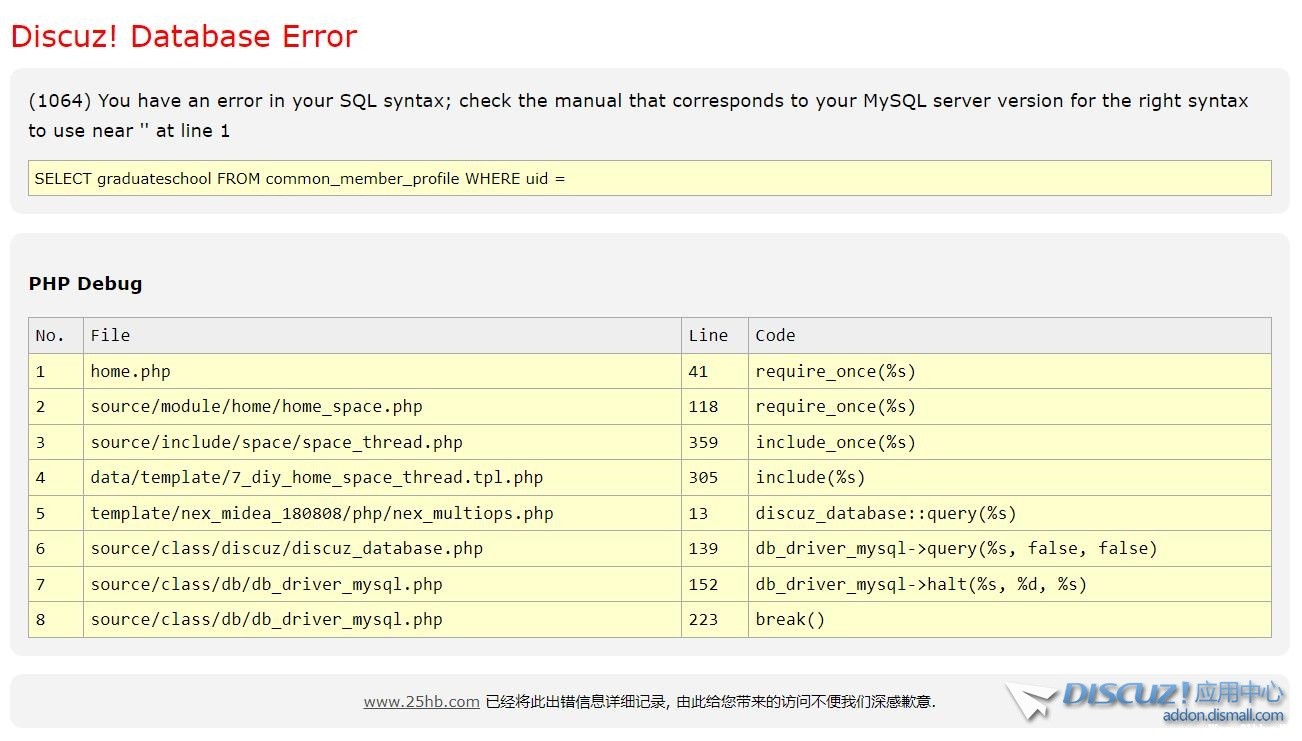
Task: Click the www.25hb.com link
Action: pyautogui.click(x=421, y=702)
